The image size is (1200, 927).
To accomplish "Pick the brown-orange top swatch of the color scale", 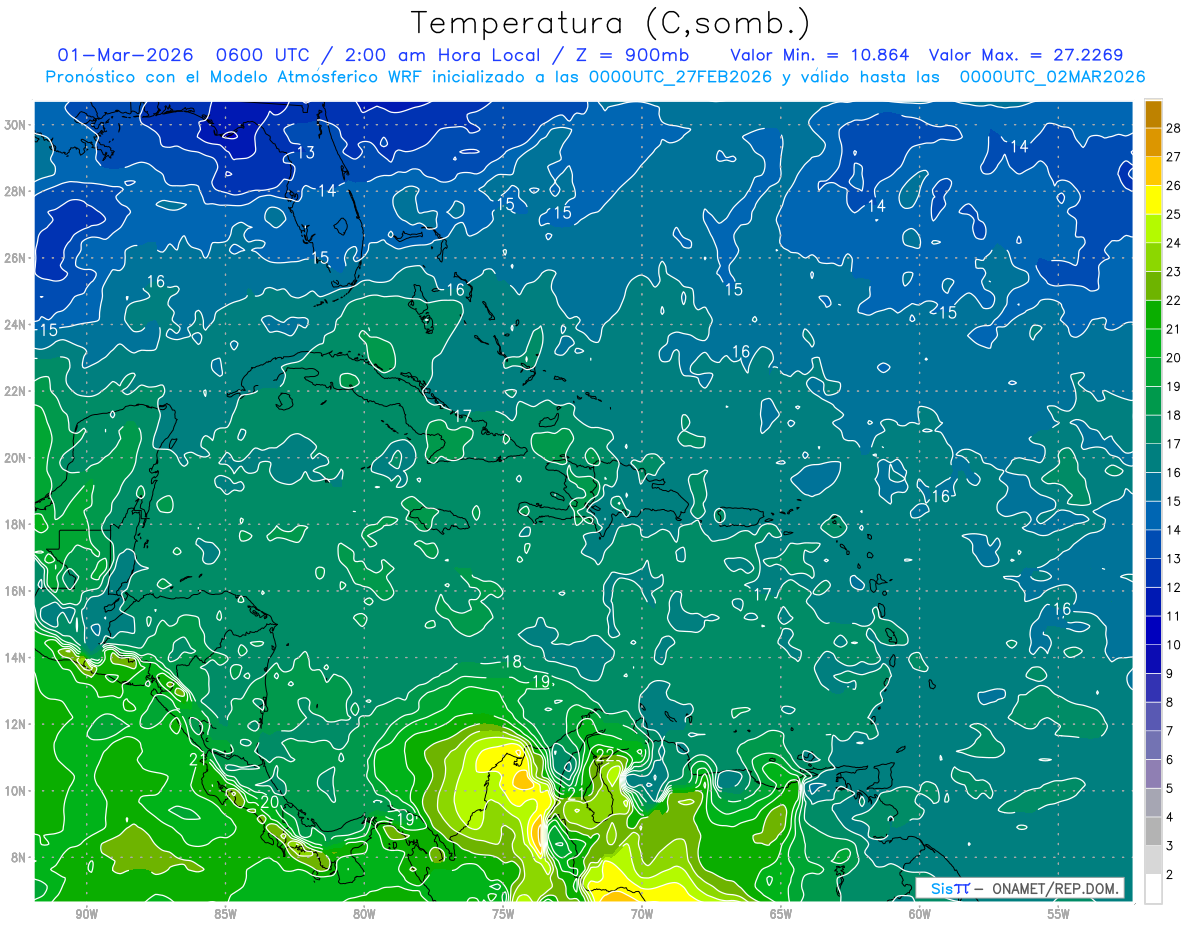I will (x=1153, y=113).
